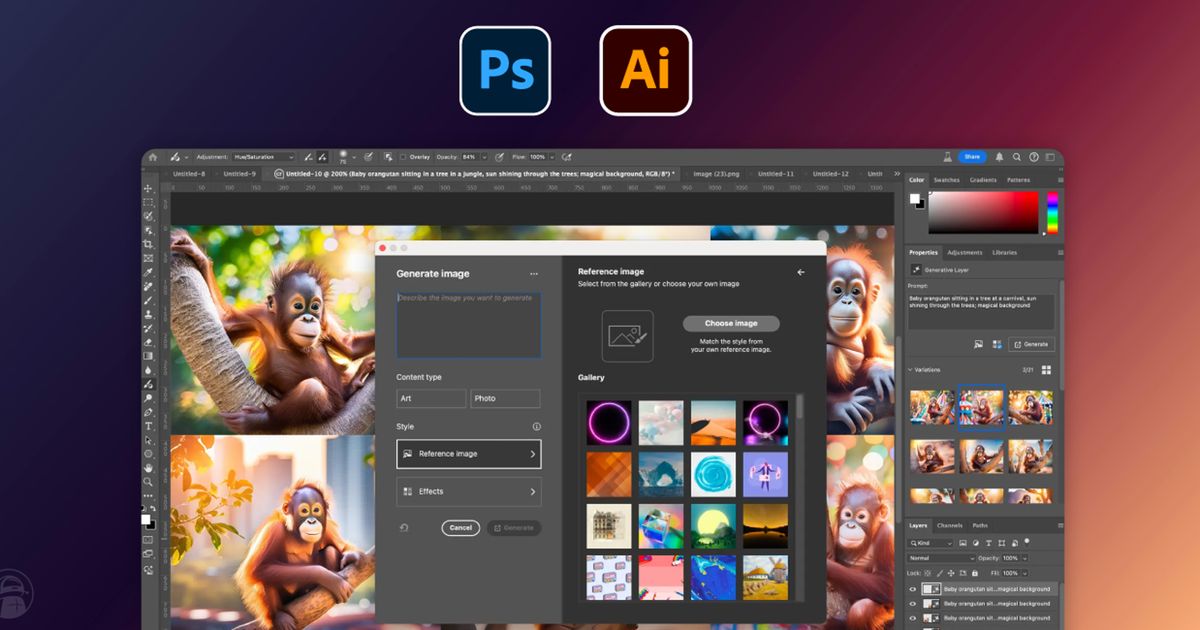Click the Choose image button
Screen dimensions: 1200x630
click(731, 323)
